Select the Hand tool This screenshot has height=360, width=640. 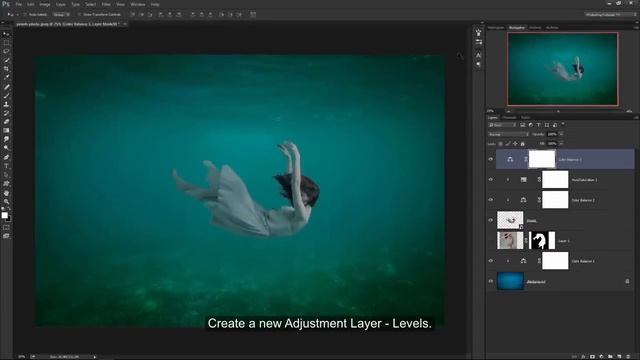pos(6,193)
